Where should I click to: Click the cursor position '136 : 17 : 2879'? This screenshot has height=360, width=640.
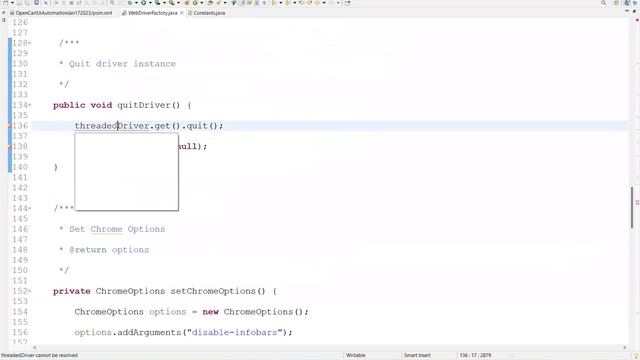click(x=475, y=355)
